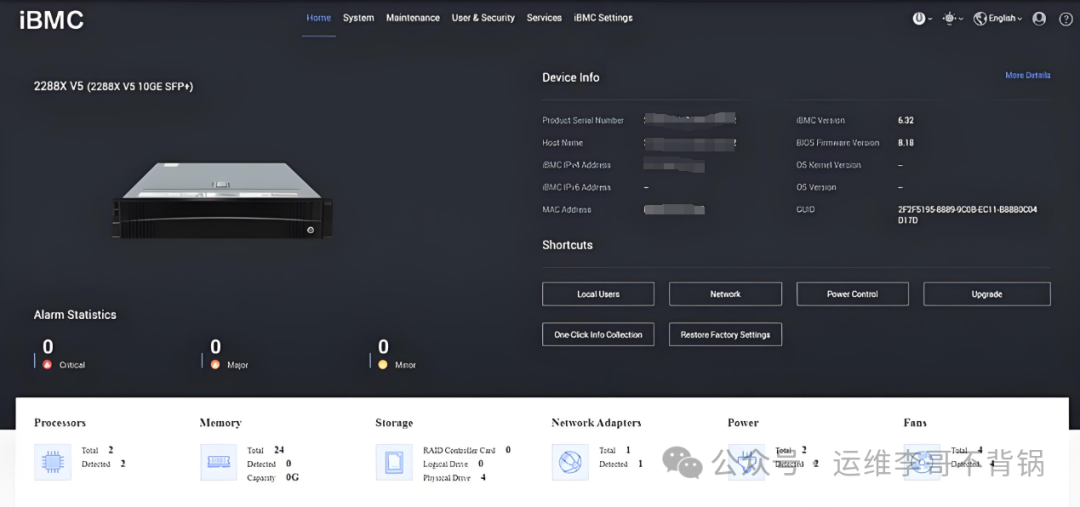Click the Memory section heading
This screenshot has width=1080, height=507.
(x=220, y=423)
